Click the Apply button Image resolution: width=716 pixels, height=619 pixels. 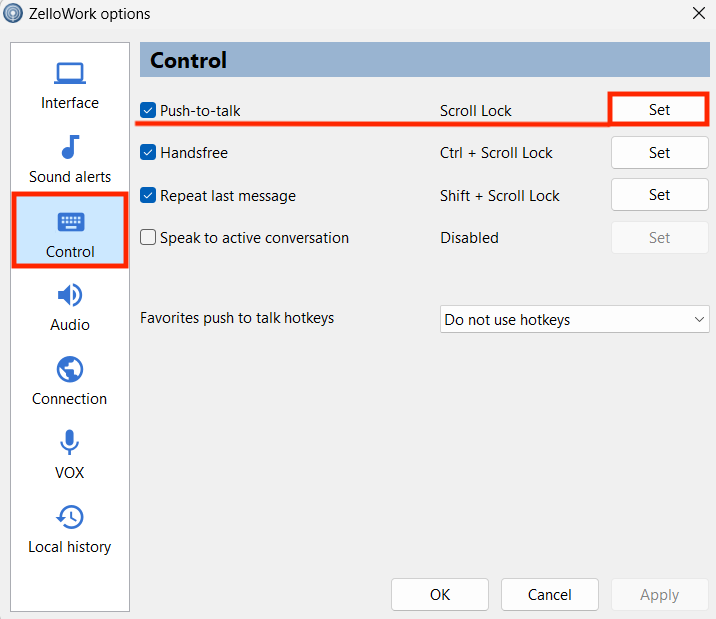click(x=659, y=594)
